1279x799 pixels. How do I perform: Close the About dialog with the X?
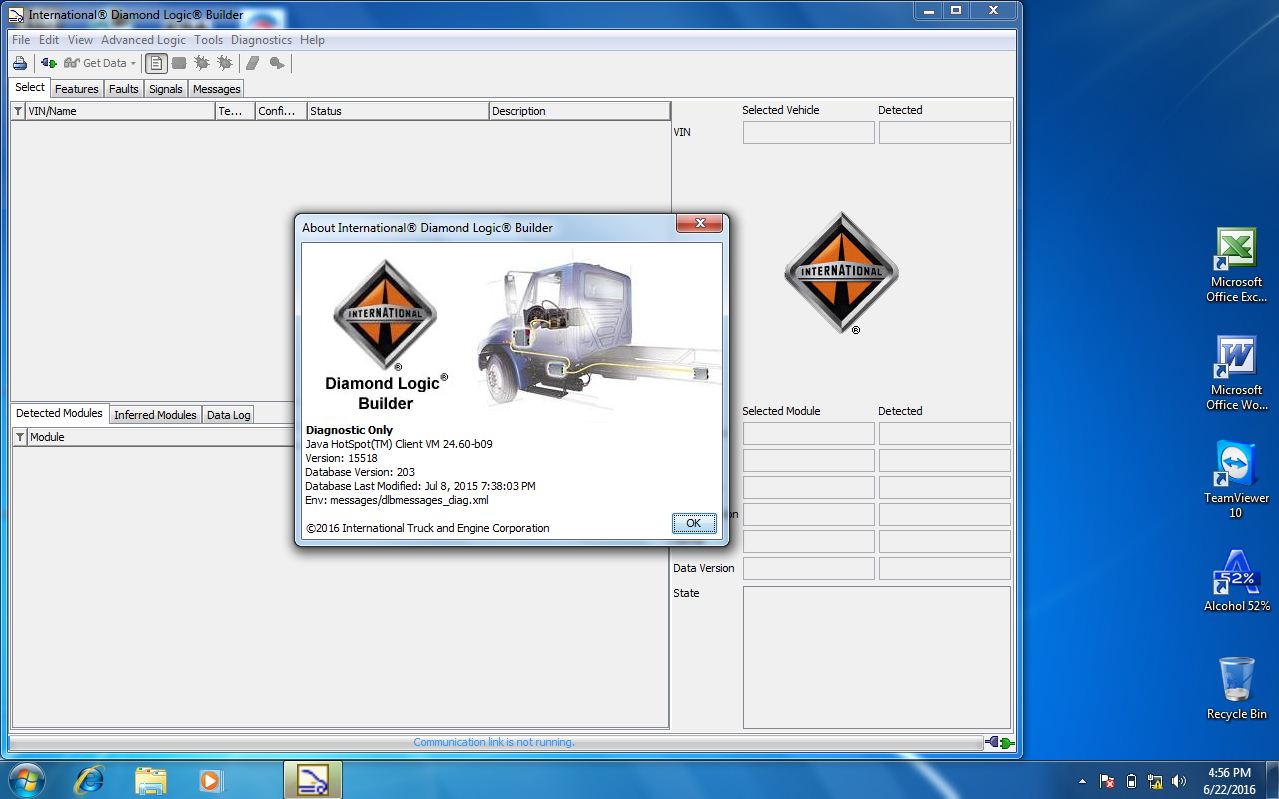click(700, 224)
